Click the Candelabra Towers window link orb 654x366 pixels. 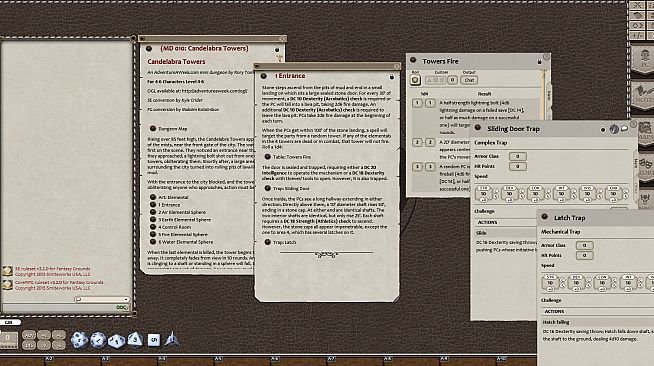pos(149,48)
